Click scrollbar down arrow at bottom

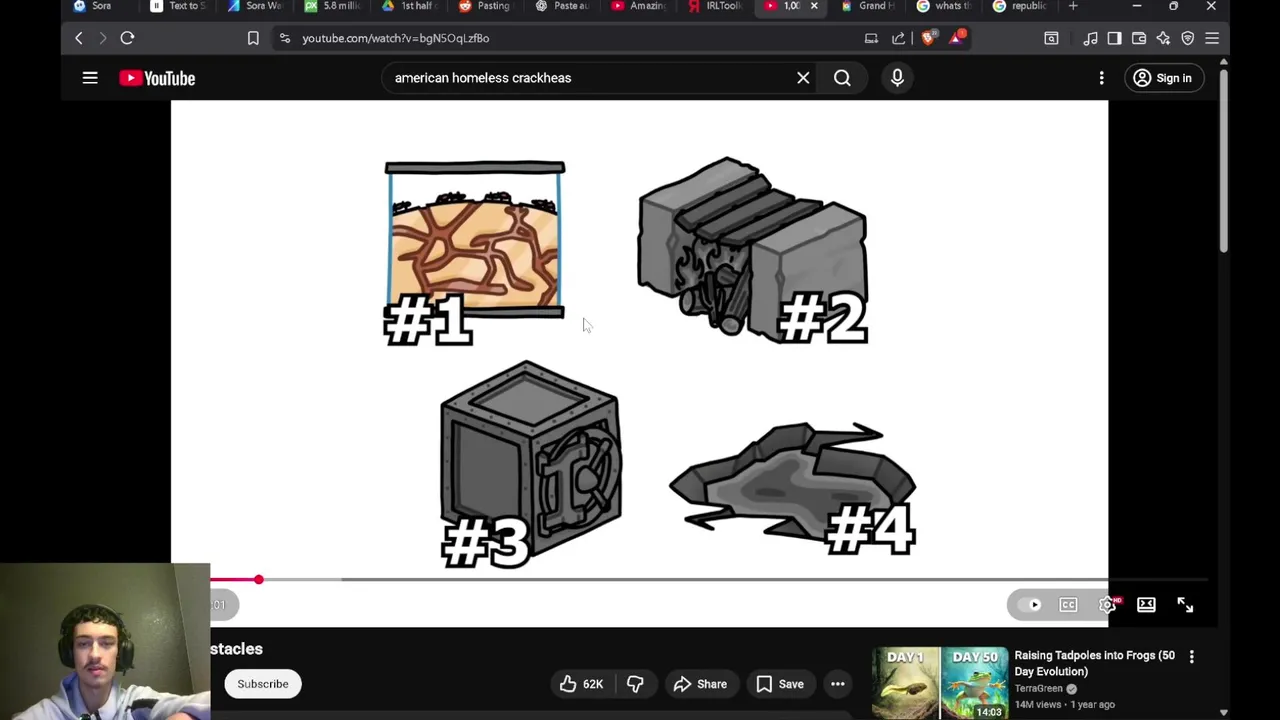pyautogui.click(x=1223, y=713)
